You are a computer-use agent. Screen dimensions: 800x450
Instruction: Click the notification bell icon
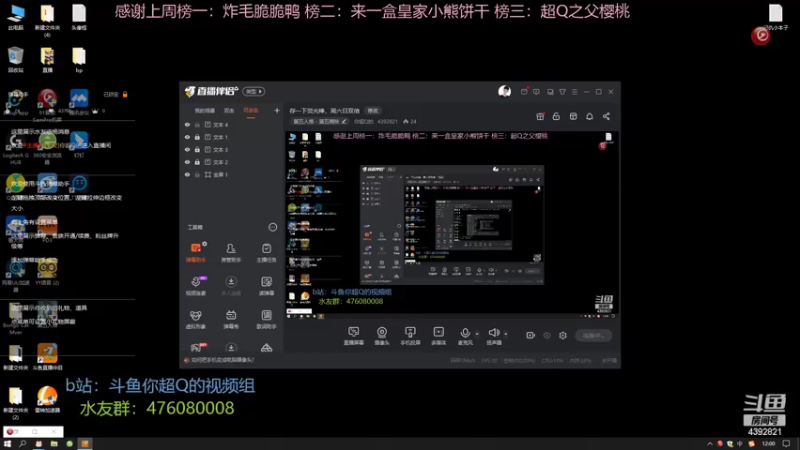[x=589, y=116]
